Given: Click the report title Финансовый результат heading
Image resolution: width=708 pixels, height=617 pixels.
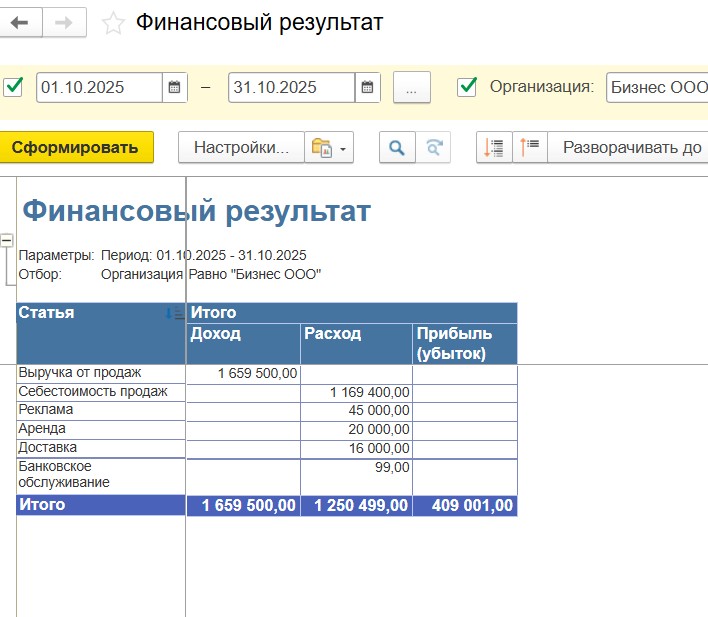Looking at the screenshot, I should pos(196,210).
